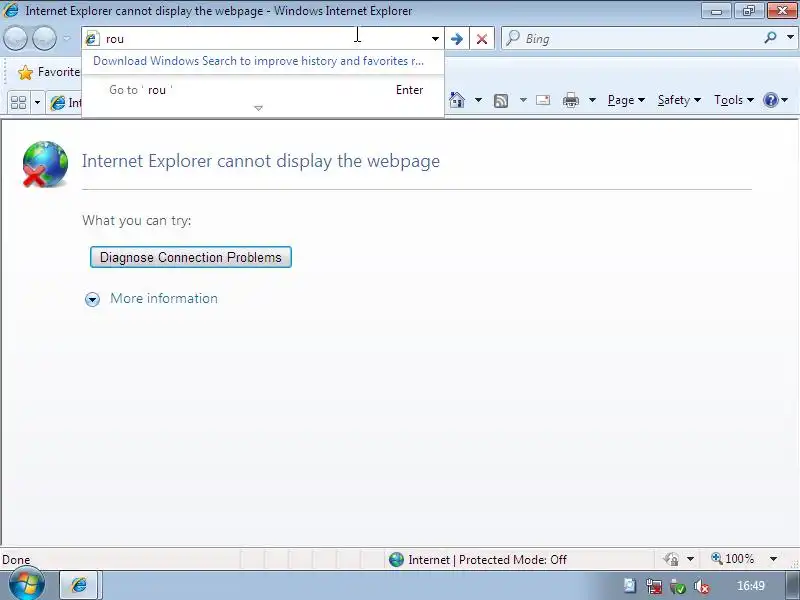The image size is (800, 600).
Task: Click the Forward navigation button
Action: [44, 38]
